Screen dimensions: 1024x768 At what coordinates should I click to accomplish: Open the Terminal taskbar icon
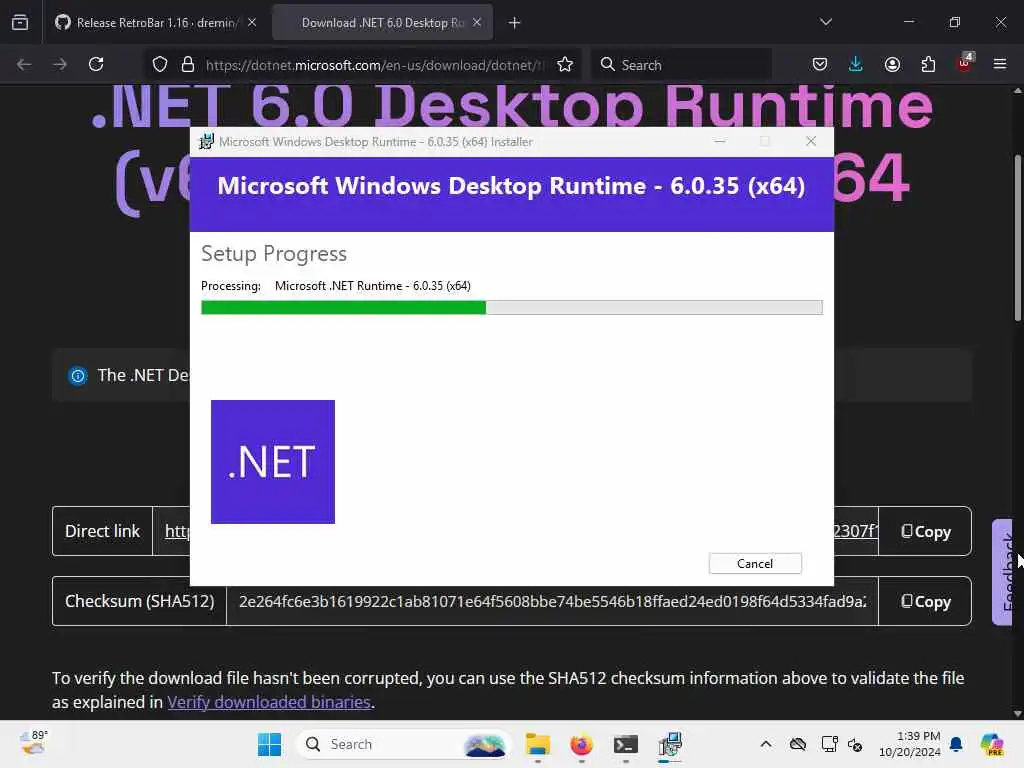pos(625,744)
